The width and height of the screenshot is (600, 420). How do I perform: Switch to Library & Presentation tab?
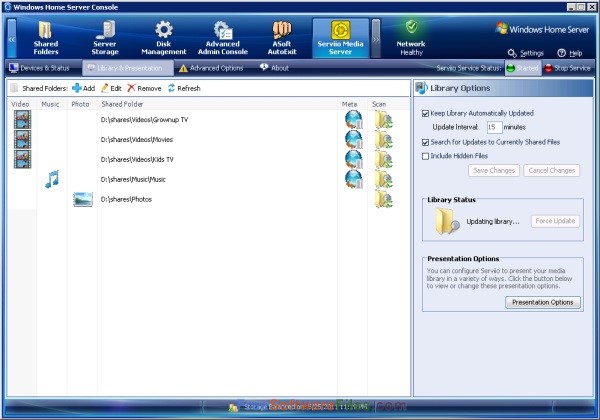point(126,68)
